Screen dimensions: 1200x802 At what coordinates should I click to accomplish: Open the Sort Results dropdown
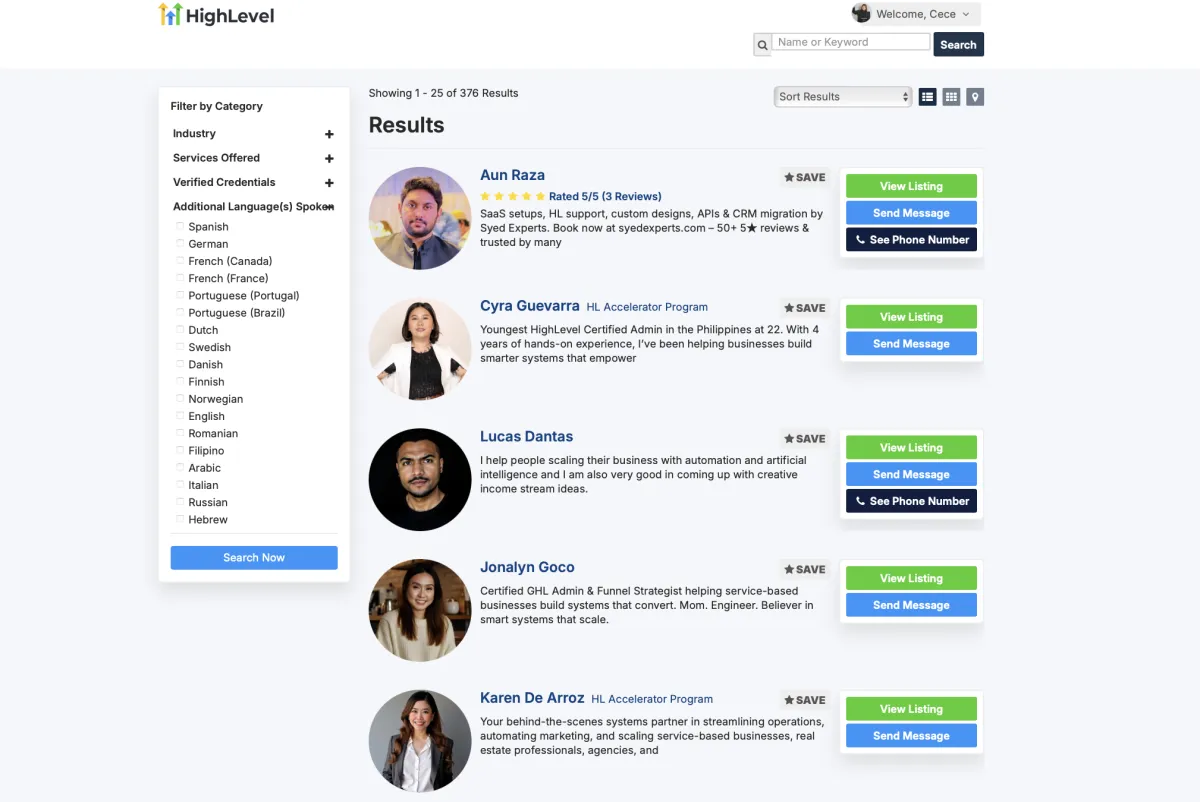coord(843,97)
